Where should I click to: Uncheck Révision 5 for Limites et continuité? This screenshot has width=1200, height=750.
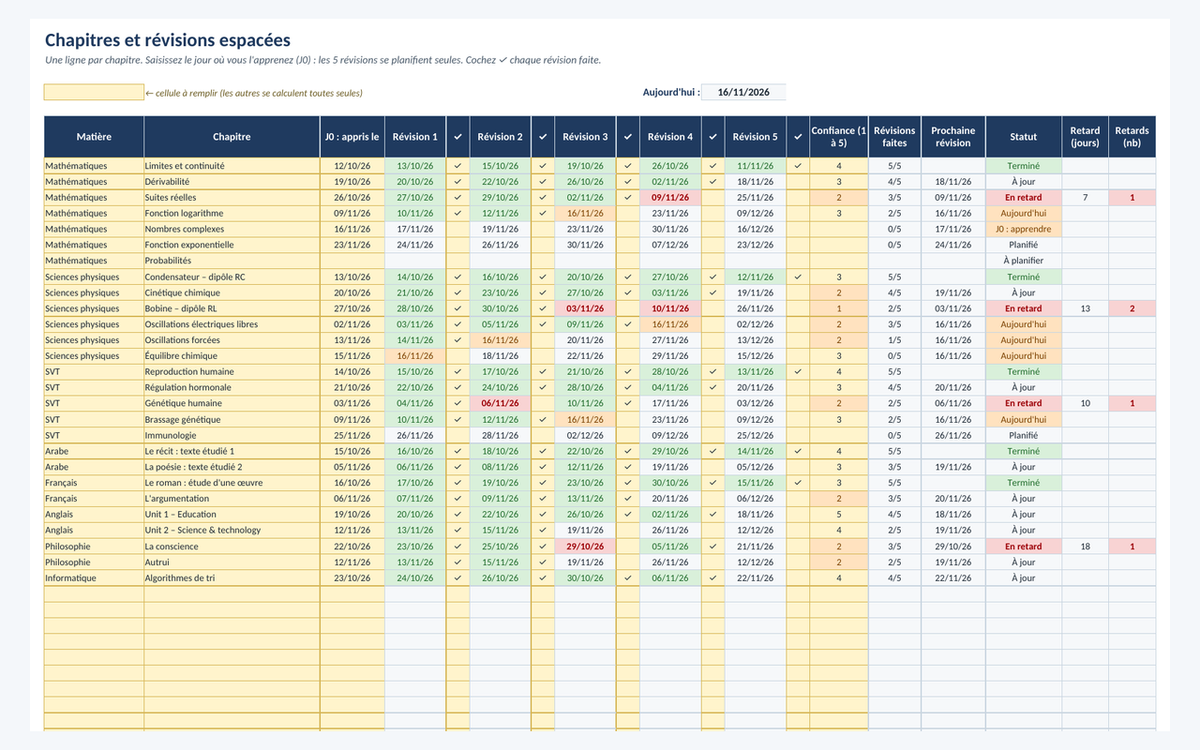[798, 166]
